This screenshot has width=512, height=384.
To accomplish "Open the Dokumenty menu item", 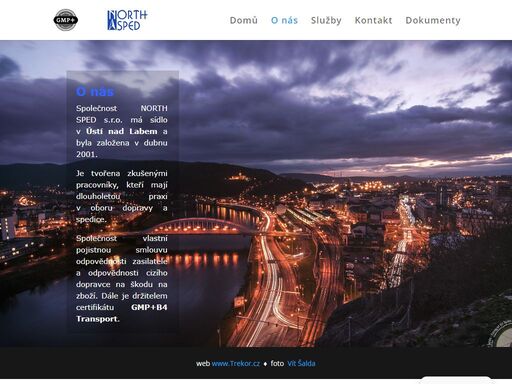I will [433, 20].
